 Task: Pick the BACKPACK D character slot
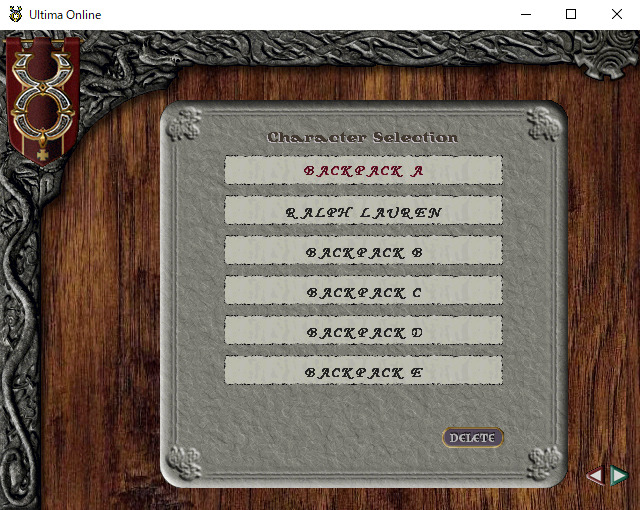click(x=363, y=330)
